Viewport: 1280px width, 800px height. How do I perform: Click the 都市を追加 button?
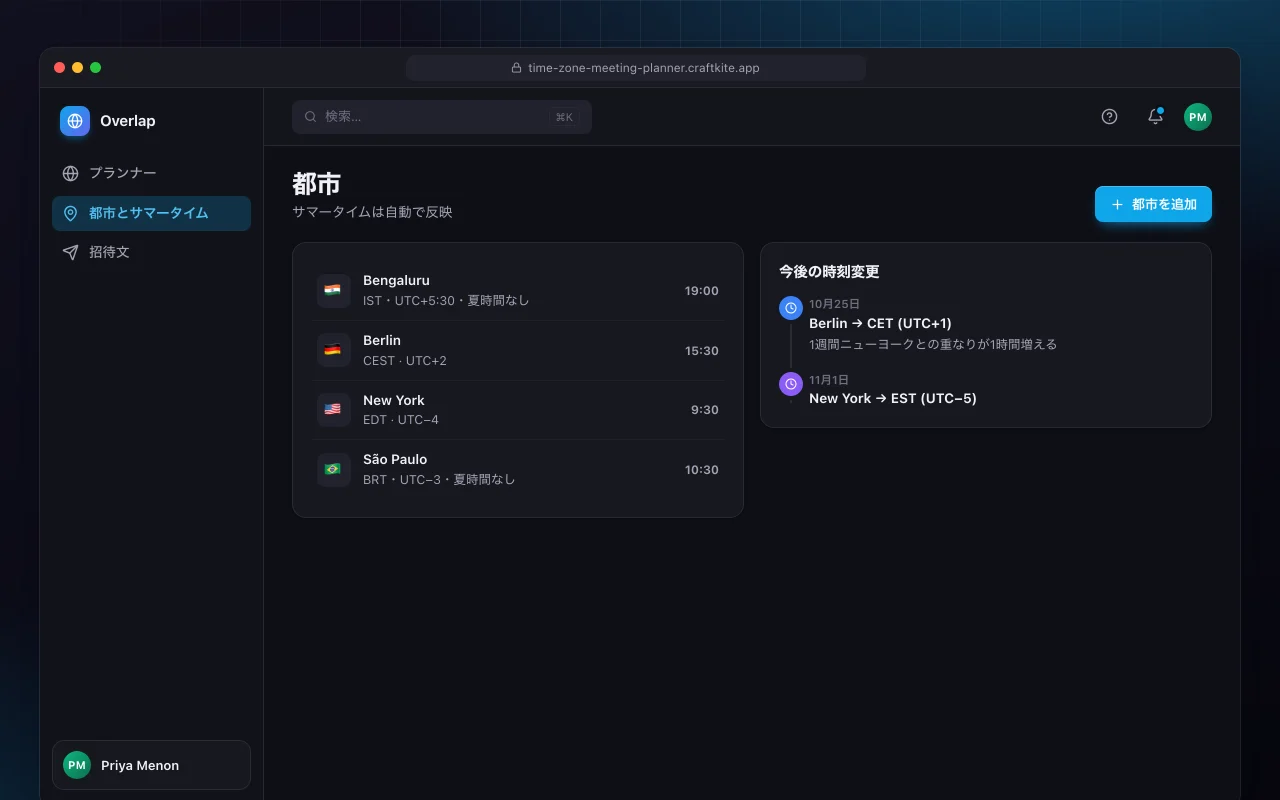(x=1153, y=204)
